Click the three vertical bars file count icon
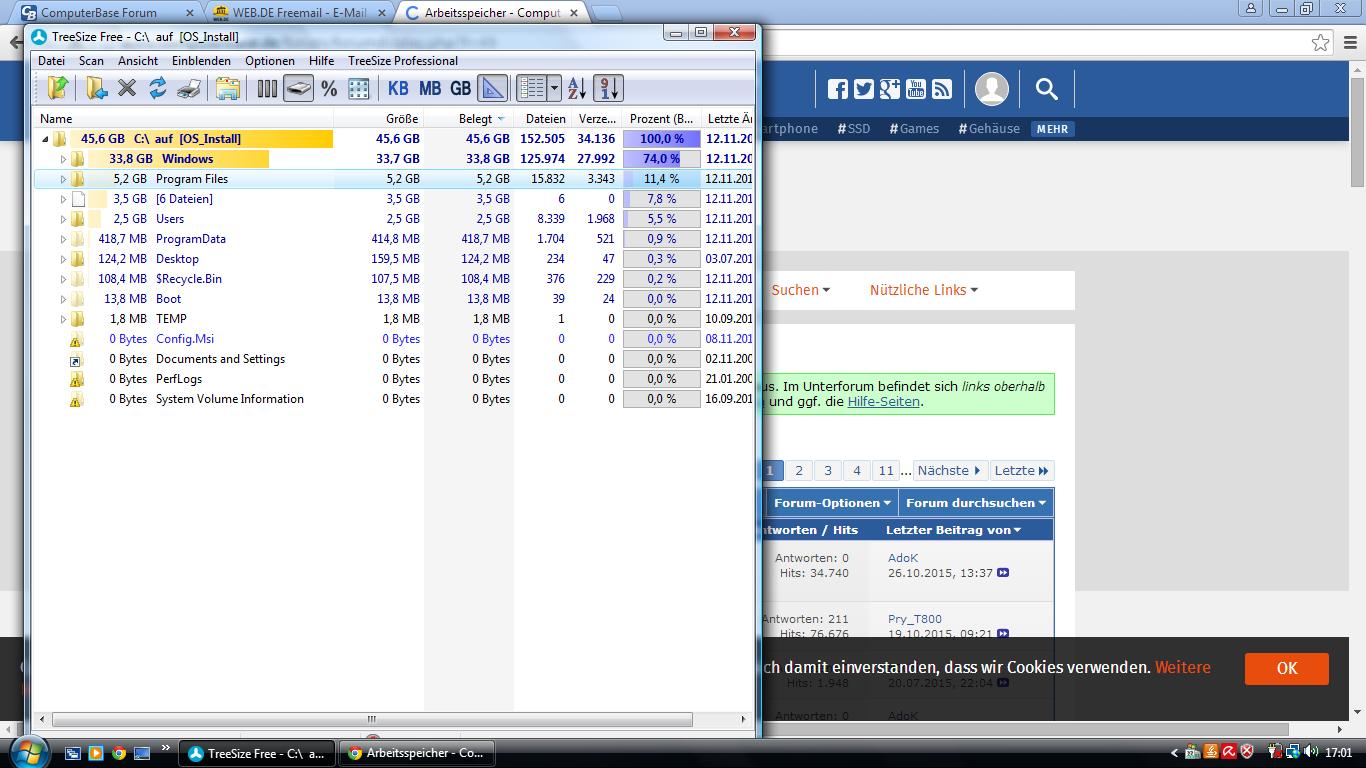The height and width of the screenshot is (768, 1366). [267, 88]
